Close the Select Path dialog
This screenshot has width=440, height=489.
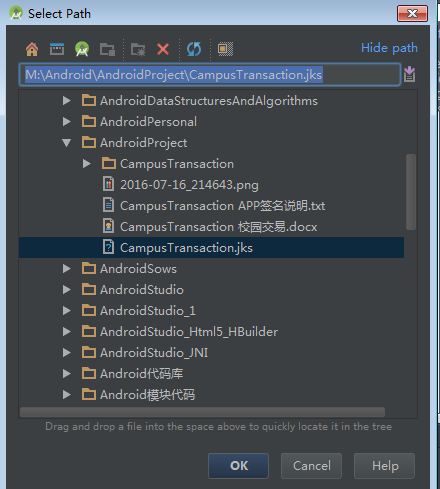point(412,13)
